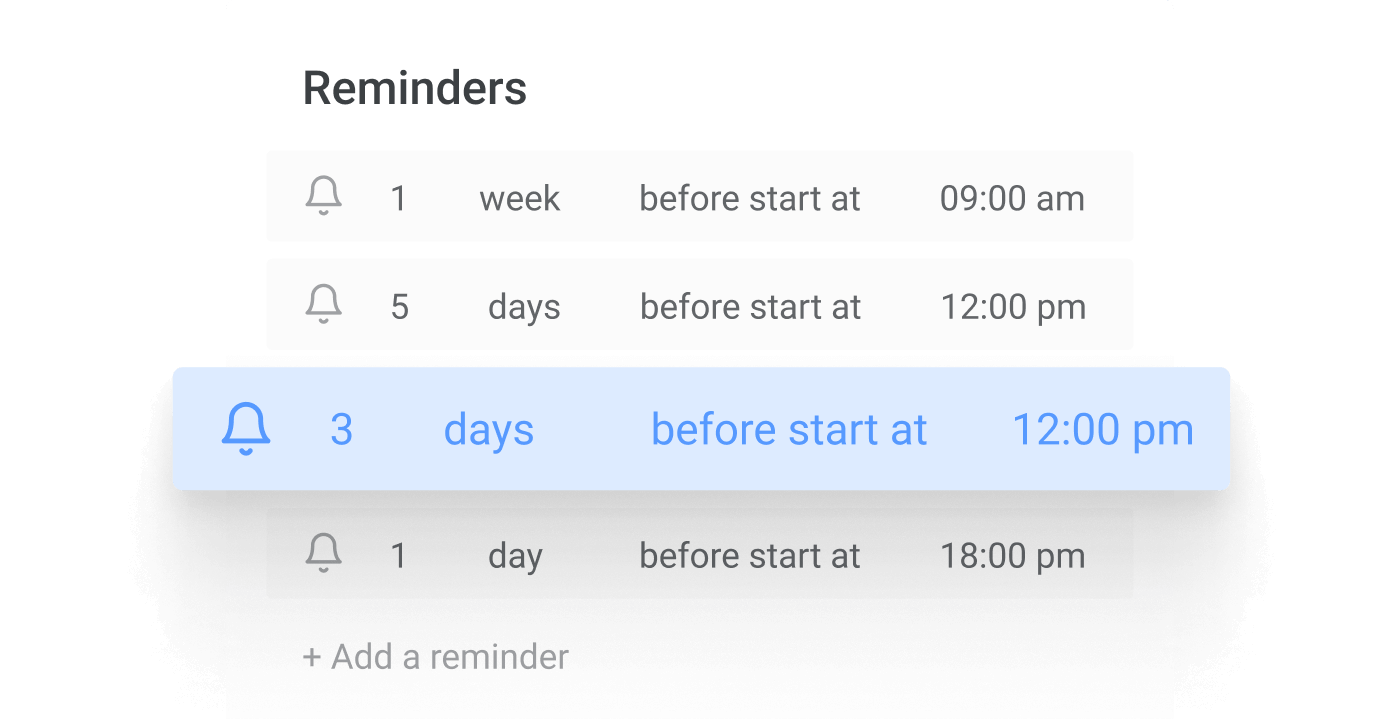The image size is (1400, 720).
Task: Edit the 18:00 pm time value
Action: tap(1013, 555)
